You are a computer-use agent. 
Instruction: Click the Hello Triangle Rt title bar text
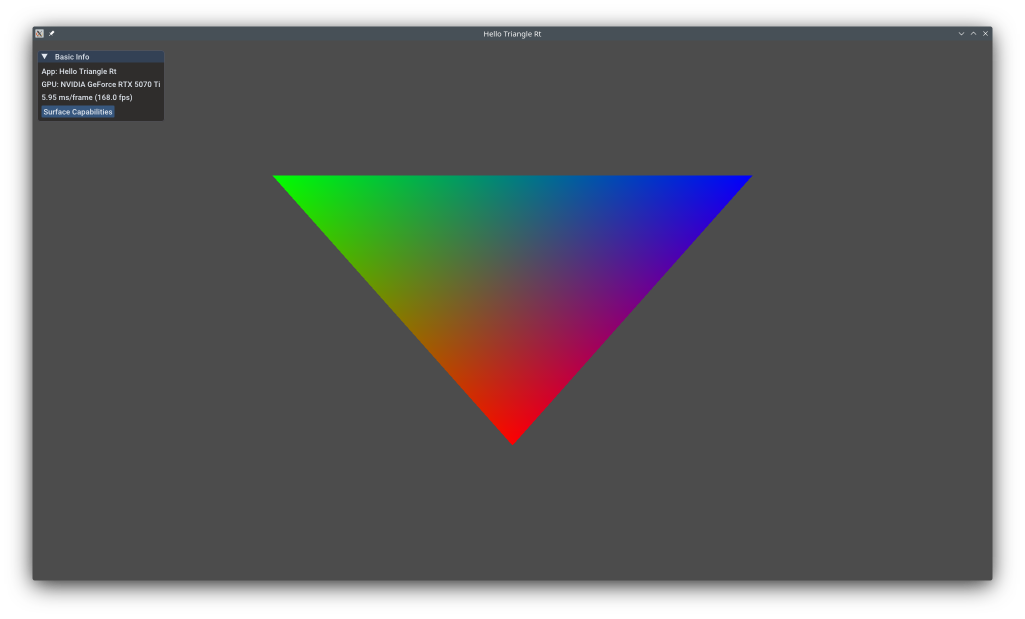[512, 32]
